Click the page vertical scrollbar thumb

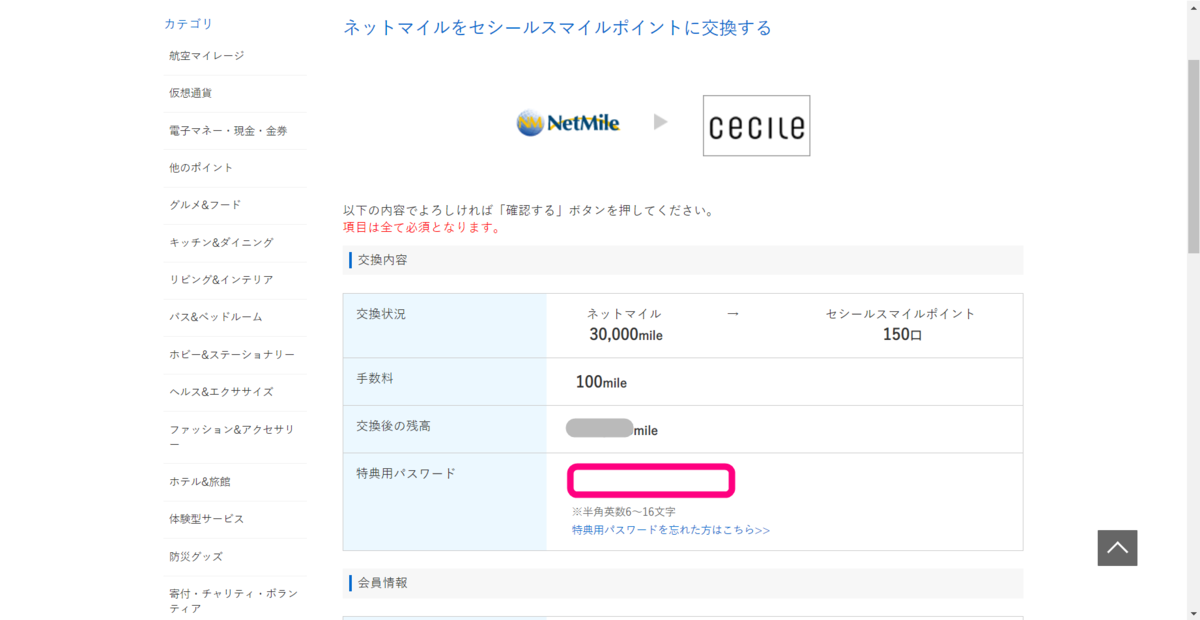click(1192, 155)
